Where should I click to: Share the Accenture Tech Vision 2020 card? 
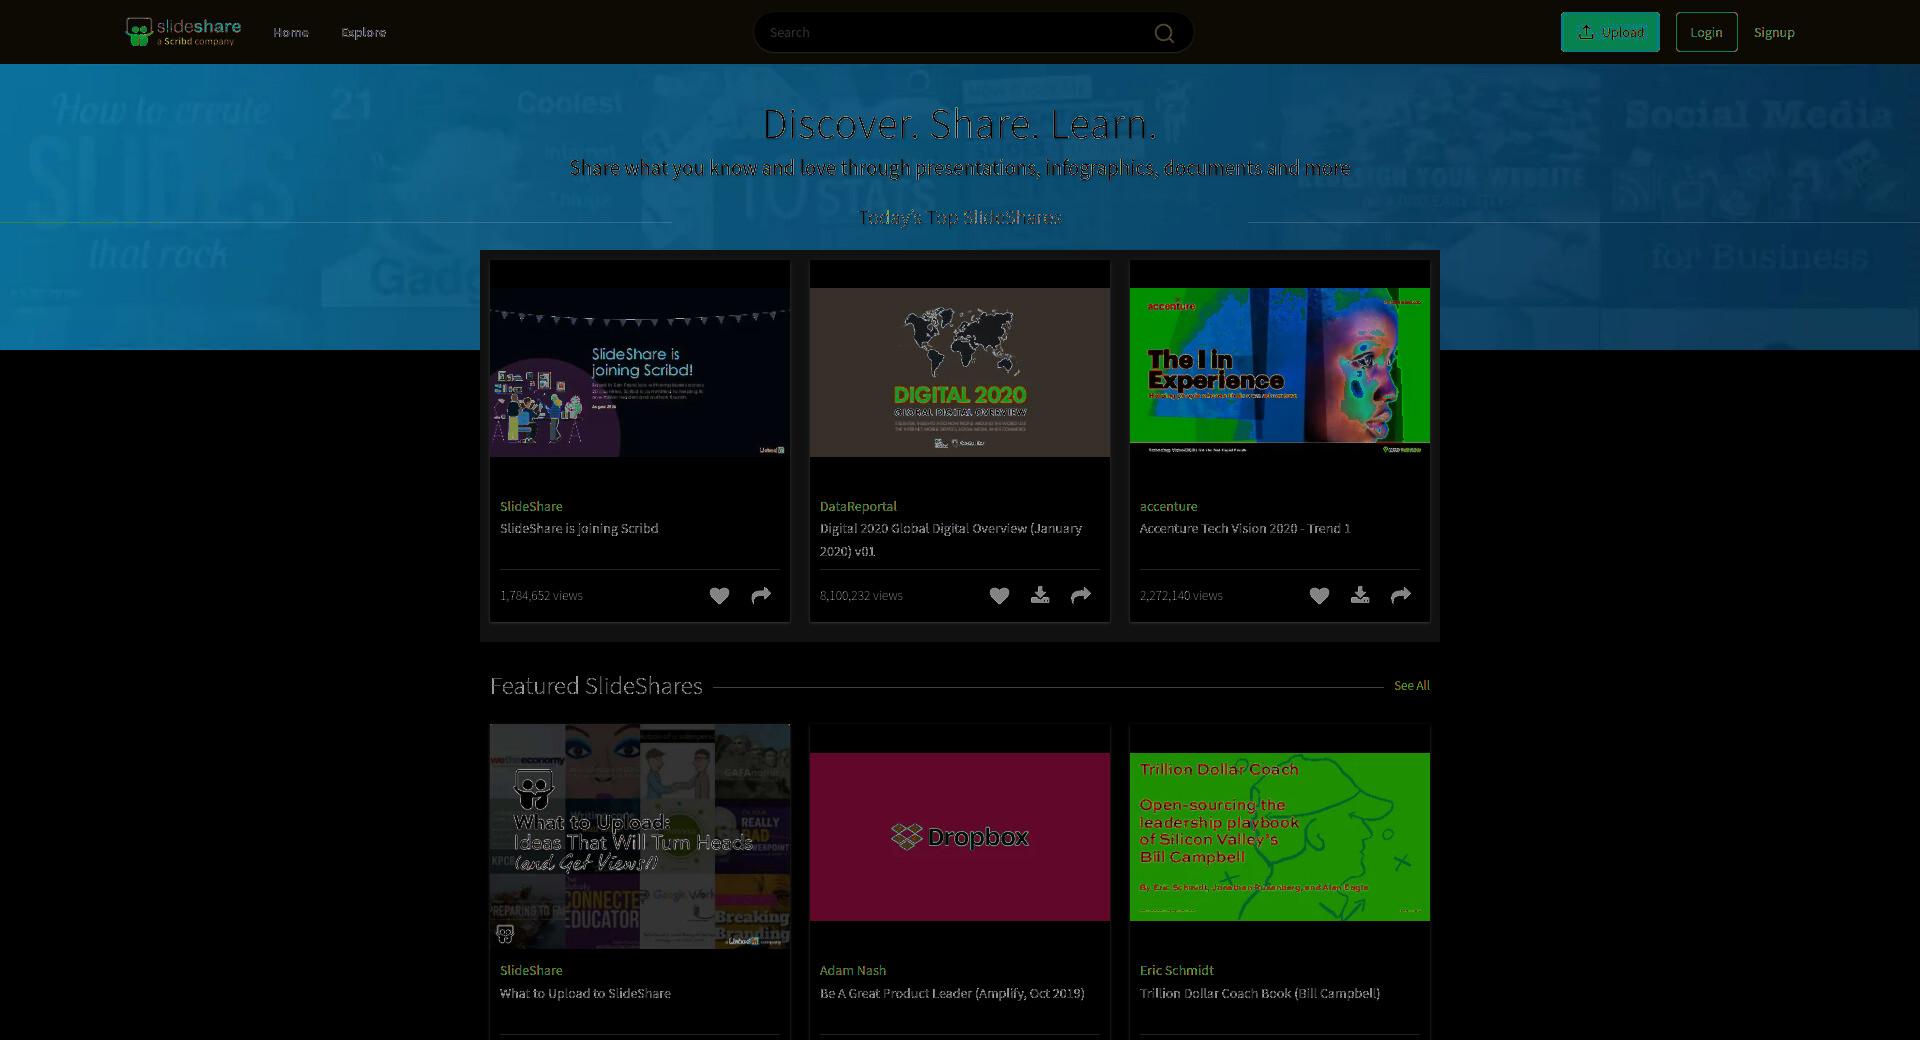point(1401,596)
